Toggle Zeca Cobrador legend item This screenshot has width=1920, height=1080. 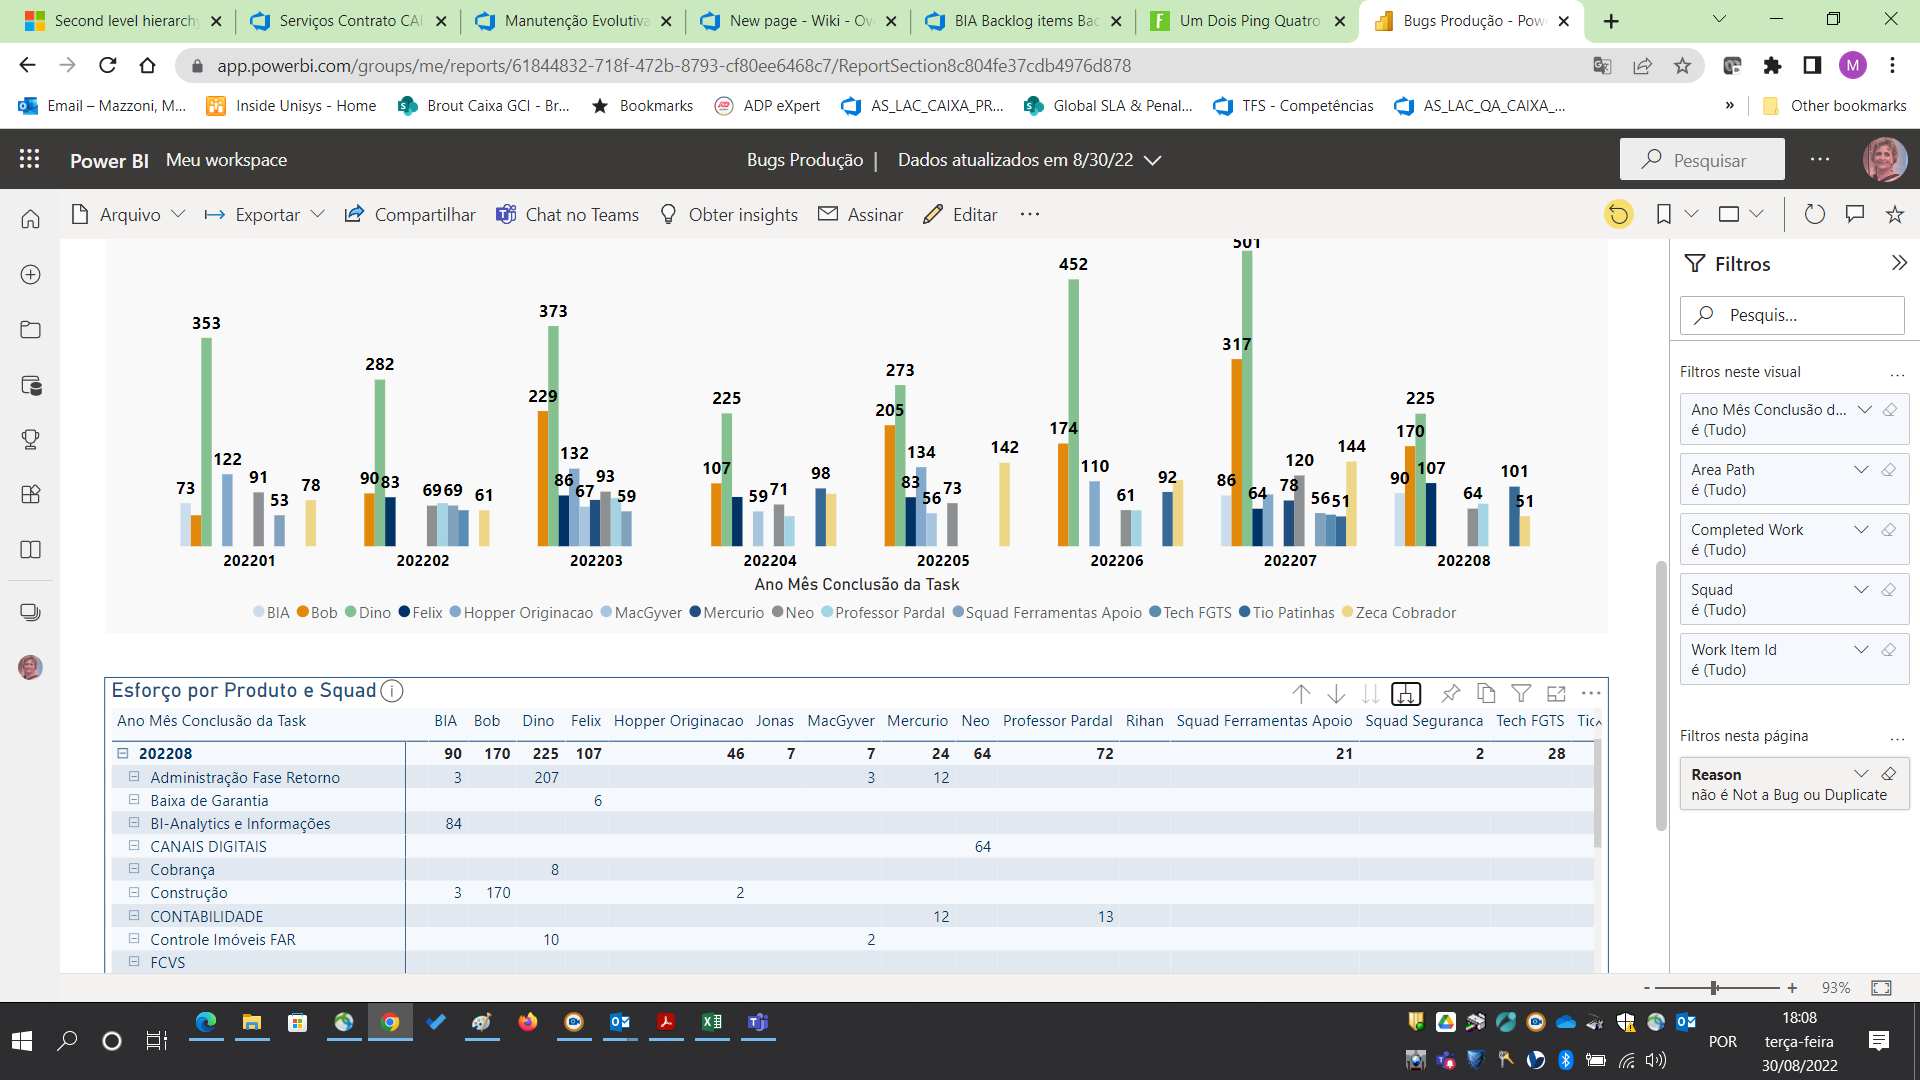point(1399,613)
